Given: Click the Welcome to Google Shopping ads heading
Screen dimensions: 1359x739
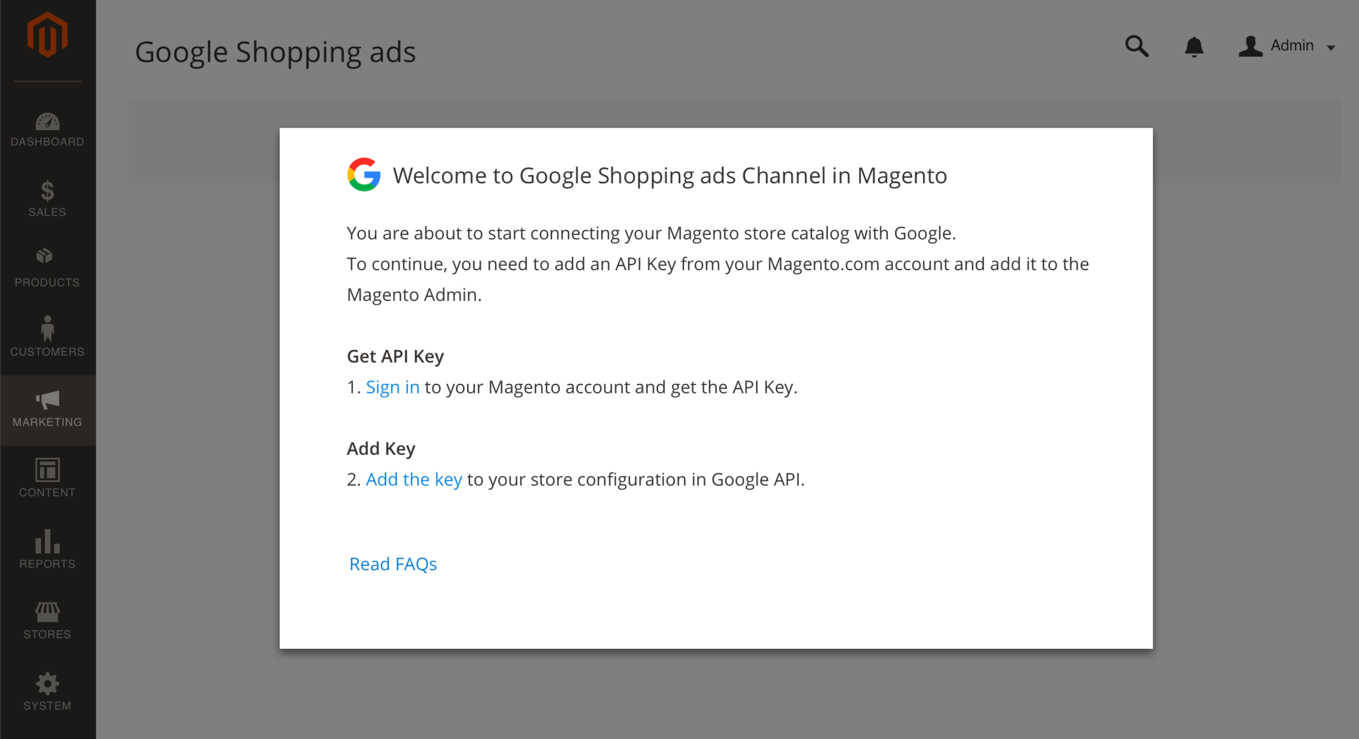Looking at the screenshot, I should 670,175.
